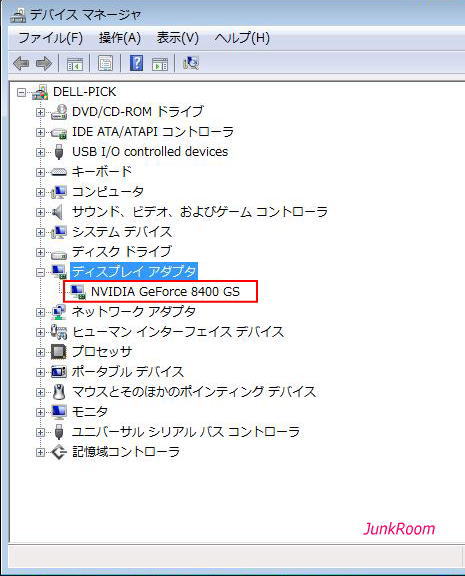Click the blue Help question mark icon
The image size is (465, 576).
[136, 63]
